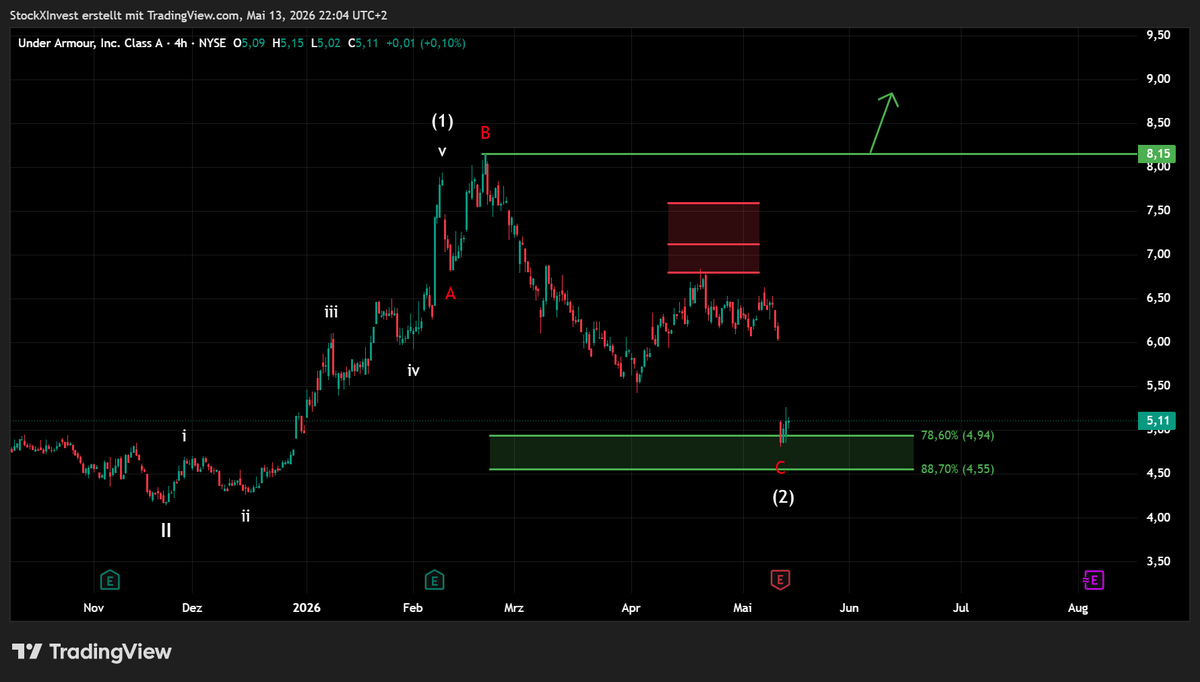This screenshot has height=682, width=1200.
Task: Click the 6,50 price axis value
Action: click(1158, 298)
